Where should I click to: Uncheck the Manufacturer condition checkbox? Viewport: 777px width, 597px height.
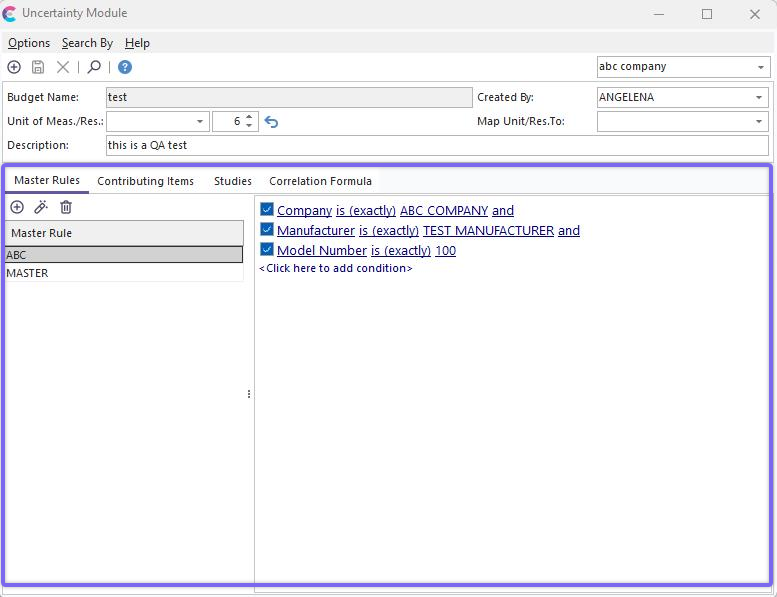tap(267, 230)
